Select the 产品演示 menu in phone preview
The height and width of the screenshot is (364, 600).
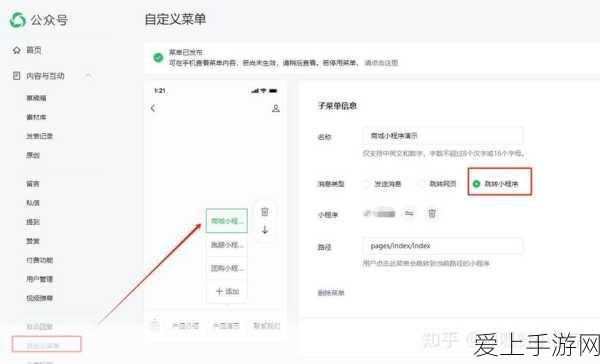226,326
